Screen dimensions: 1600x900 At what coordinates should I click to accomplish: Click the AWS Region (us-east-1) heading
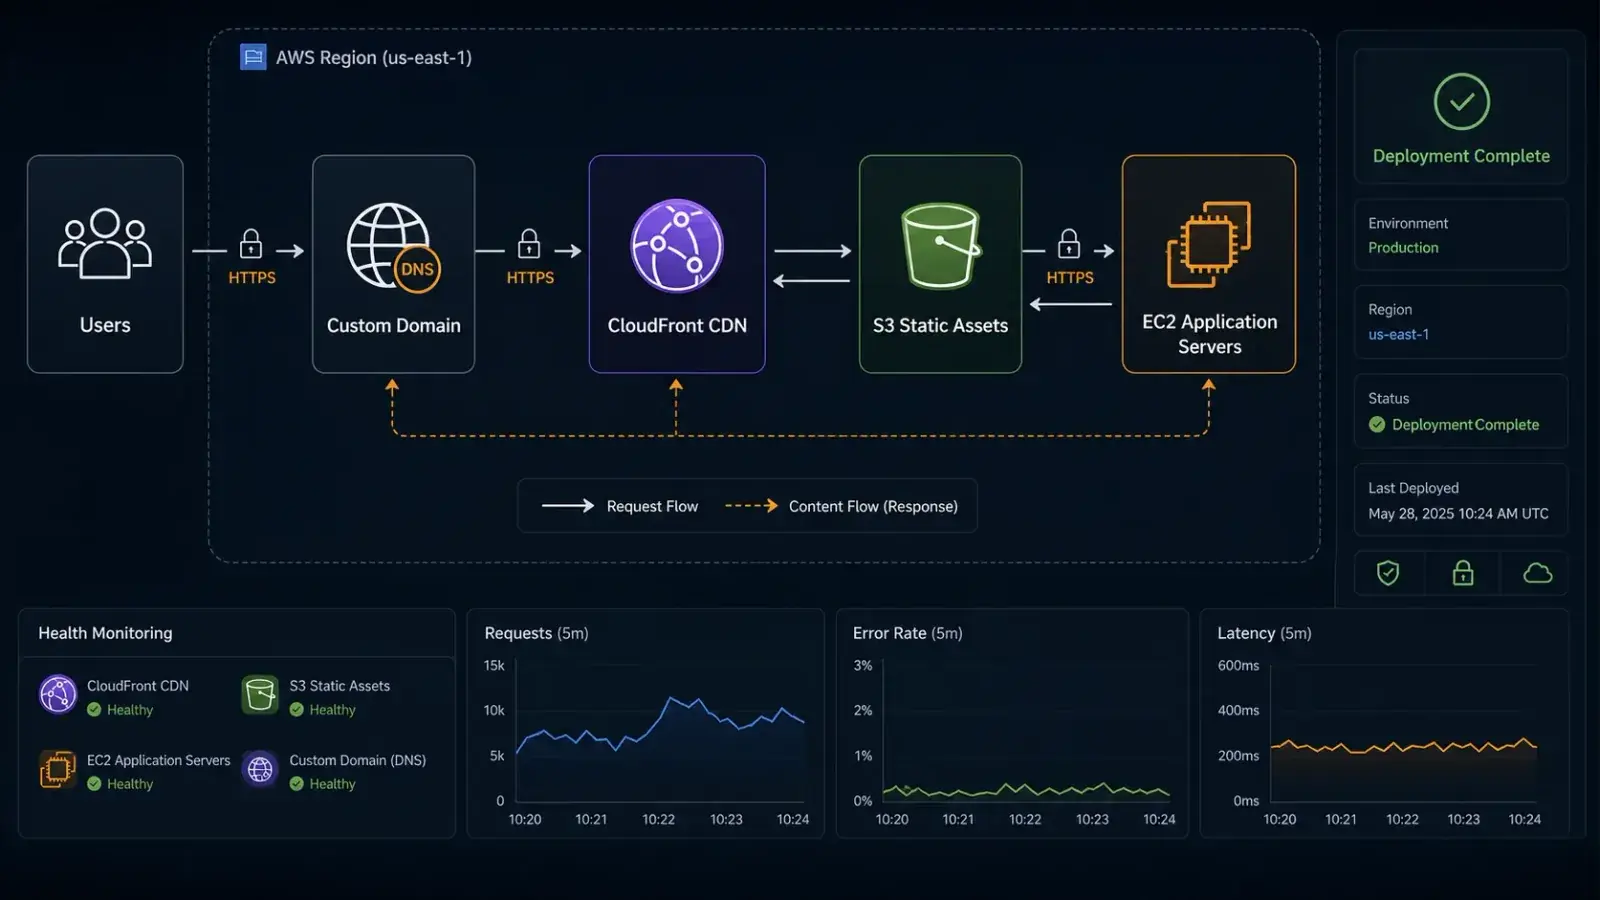coord(373,58)
